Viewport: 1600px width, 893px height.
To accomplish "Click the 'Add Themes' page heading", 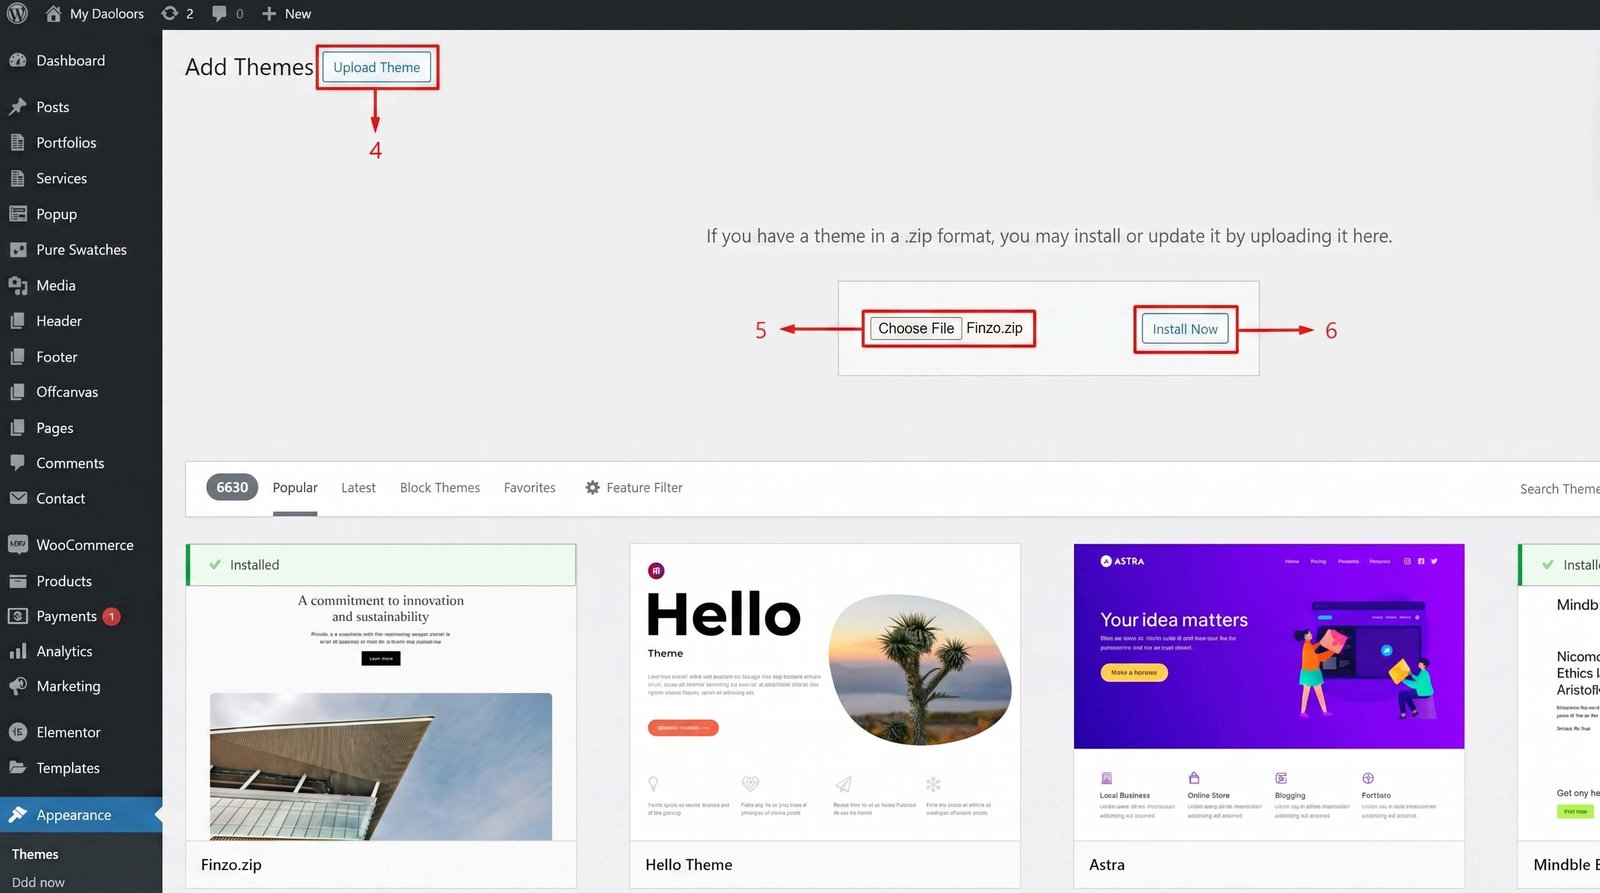I will coord(249,67).
